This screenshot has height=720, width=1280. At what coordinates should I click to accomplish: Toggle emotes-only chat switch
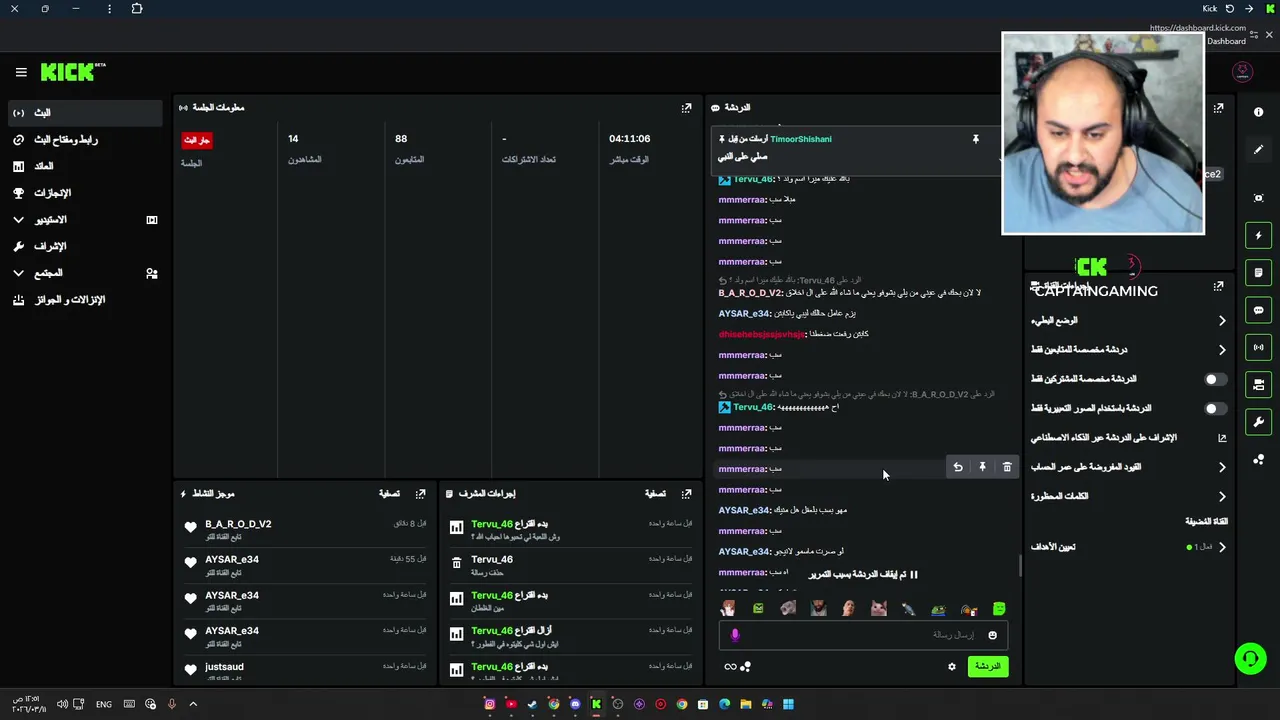click(x=1214, y=409)
